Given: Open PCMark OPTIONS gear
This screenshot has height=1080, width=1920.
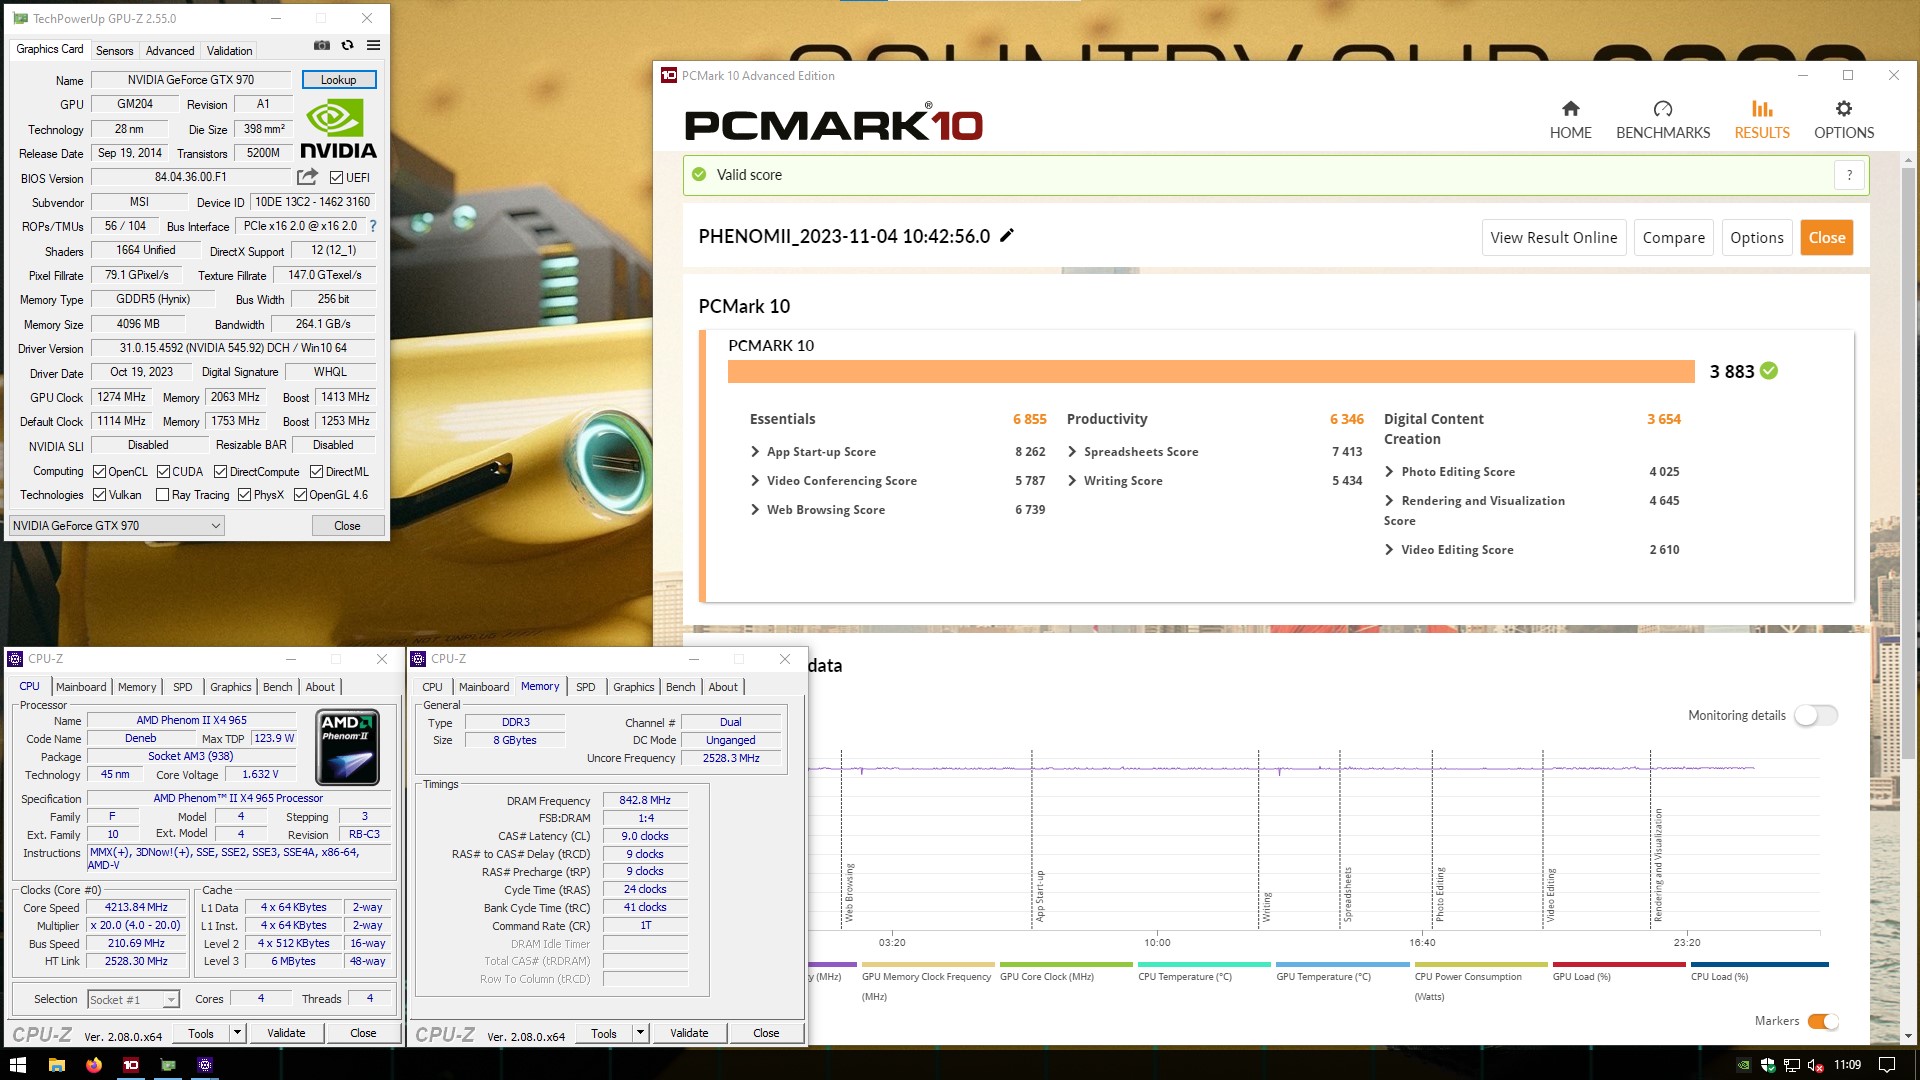Looking at the screenshot, I should (x=1844, y=120).
